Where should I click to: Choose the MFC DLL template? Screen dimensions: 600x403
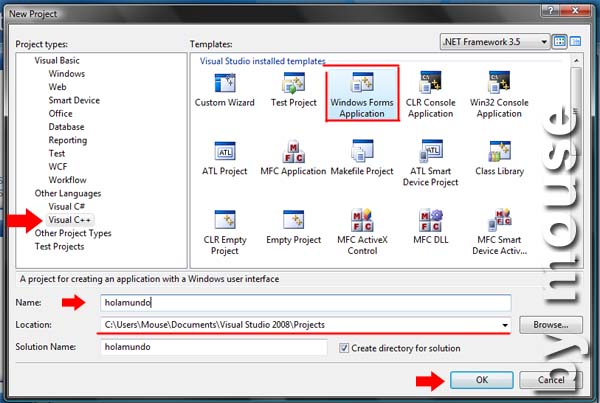tap(430, 227)
